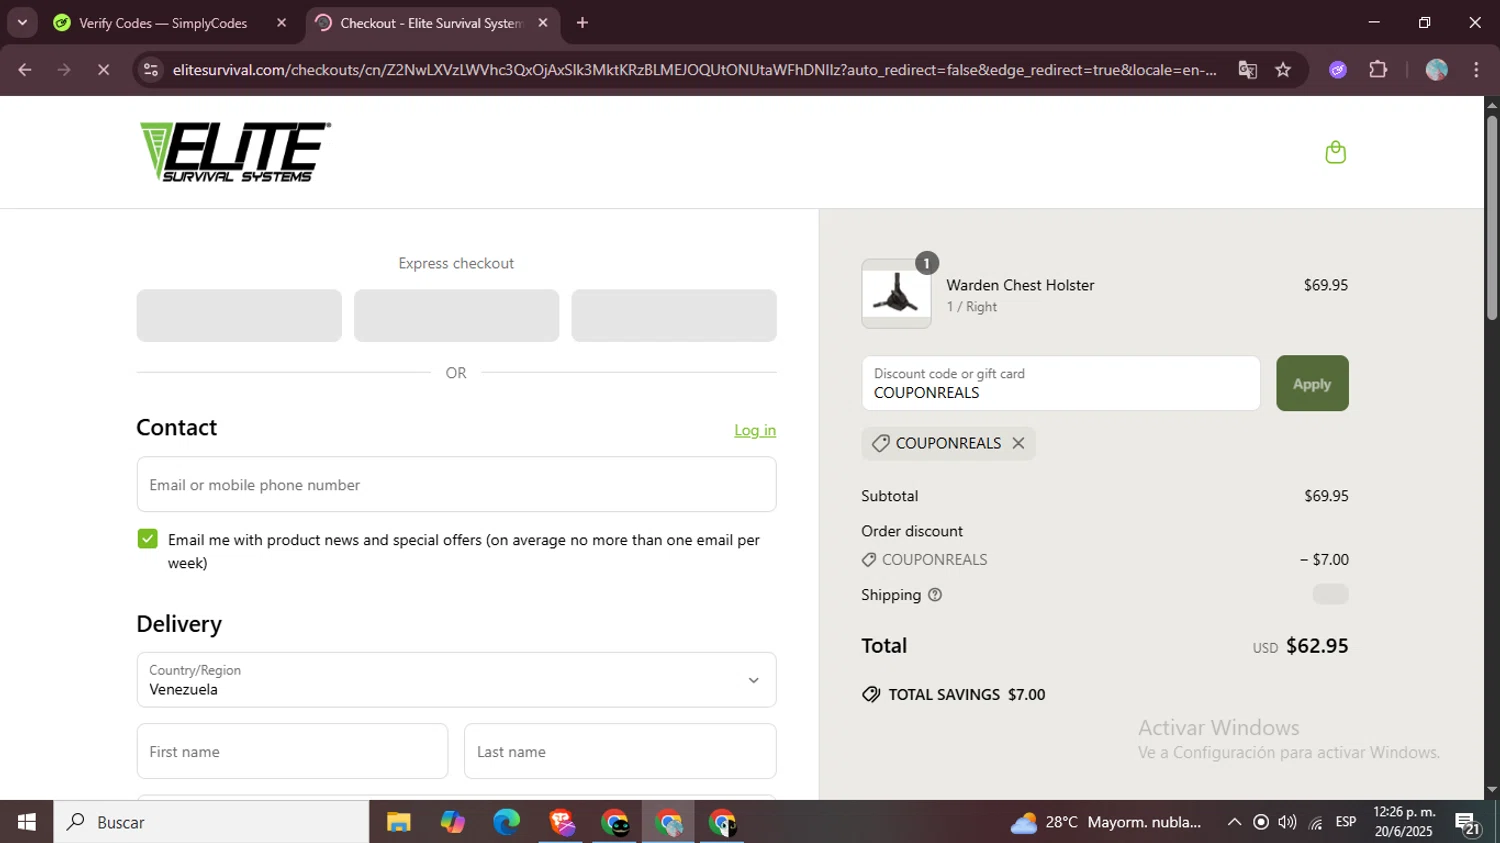The width and height of the screenshot is (1500, 843).
Task: Close the Verify Codes SimplyCodes tab
Action: point(281,23)
